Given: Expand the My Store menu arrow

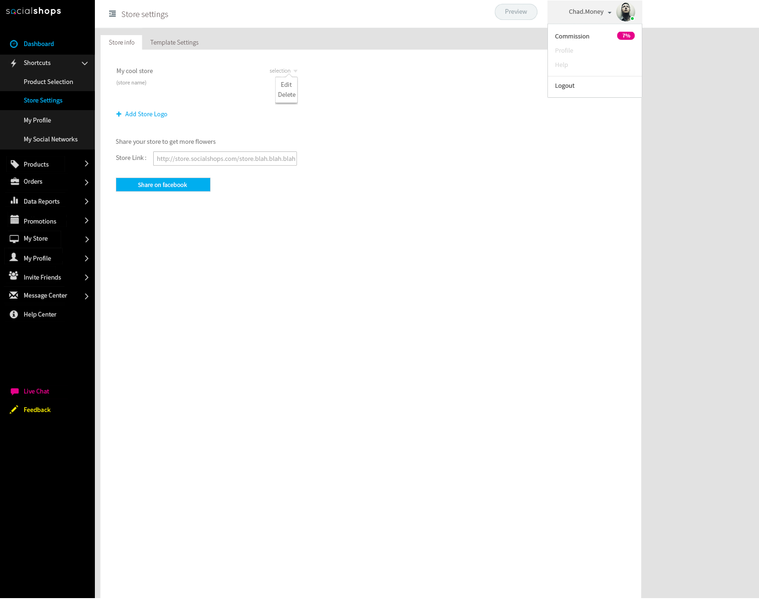Looking at the screenshot, I should pos(87,240).
